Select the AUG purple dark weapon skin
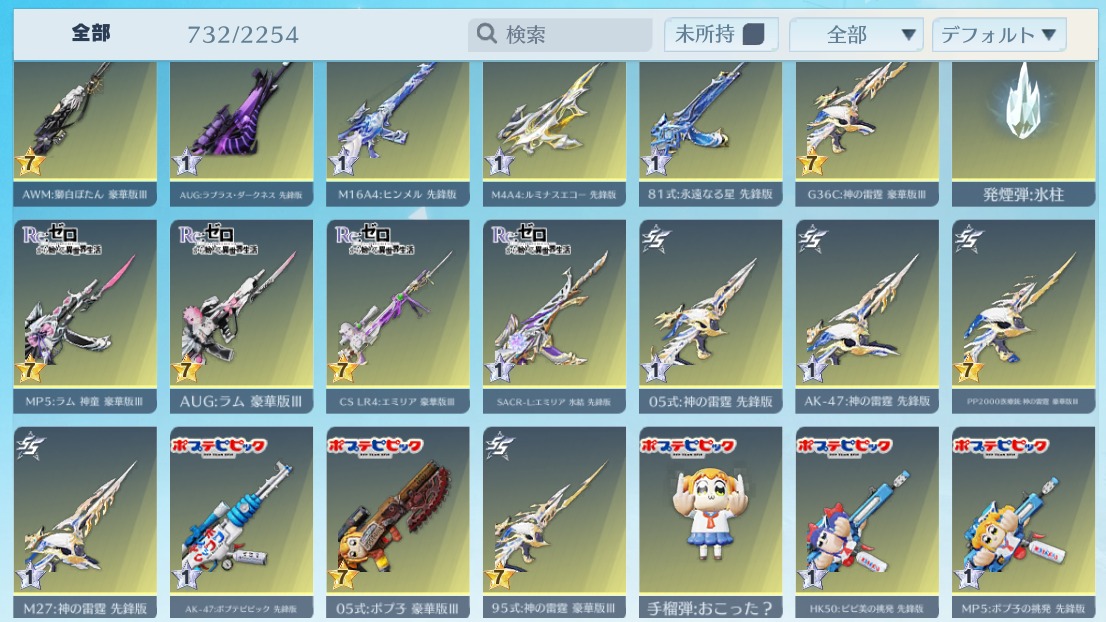The height and width of the screenshot is (622, 1106). (241, 134)
